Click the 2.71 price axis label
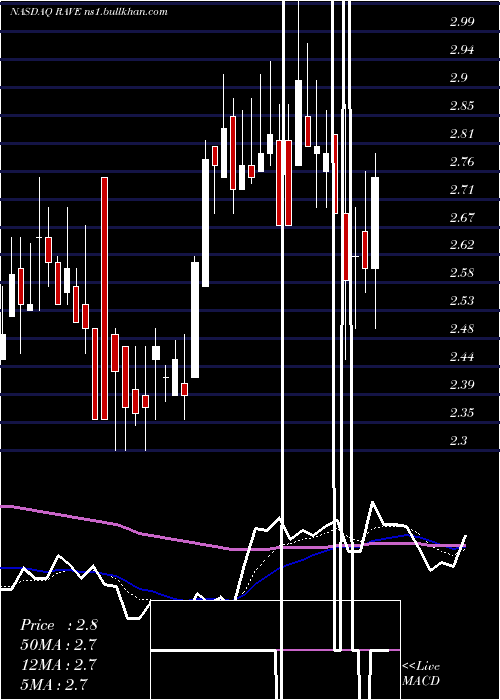 (x=462, y=190)
